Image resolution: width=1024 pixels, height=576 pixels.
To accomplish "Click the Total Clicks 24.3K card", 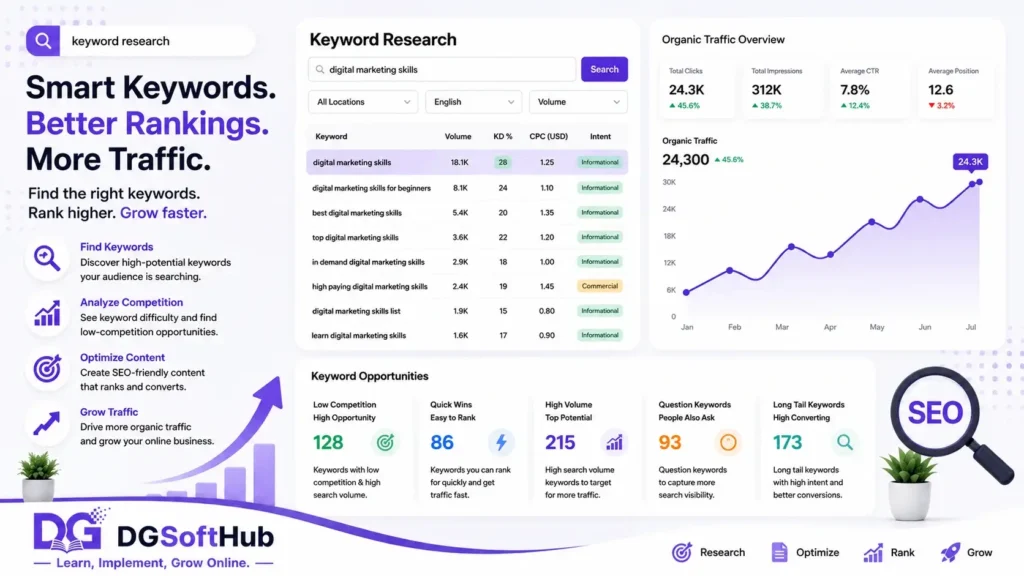I will pyautogui.click(x=698, y=89).
